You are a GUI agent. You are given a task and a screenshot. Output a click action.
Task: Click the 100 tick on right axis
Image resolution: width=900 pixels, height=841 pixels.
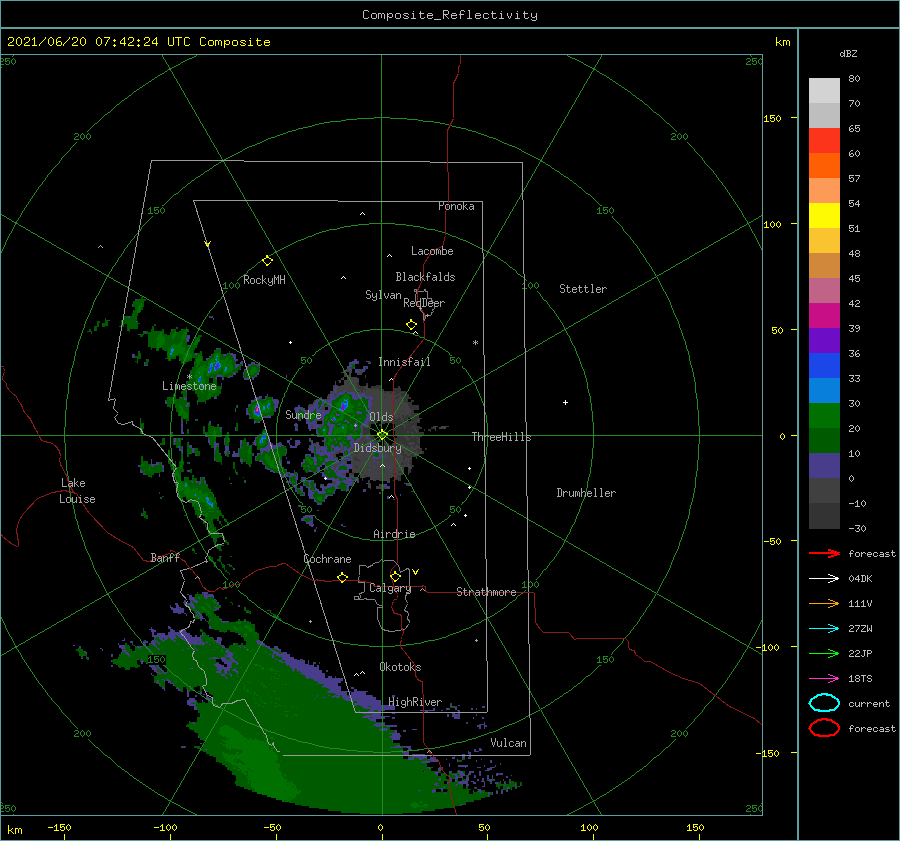click(x=772, y=224)
